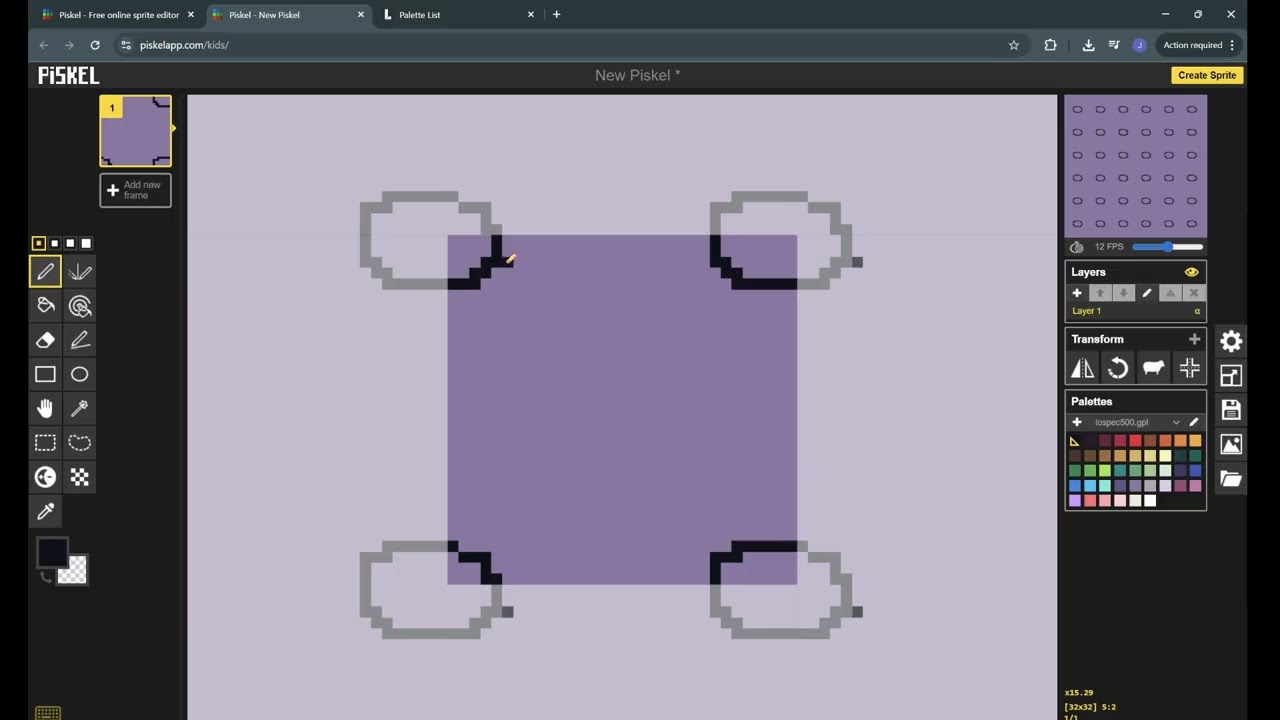Image resolution: width=1280 pixels, height=720 pixels.
Task: Open the secondary transparent color swatch
Action: click(75, 572)
